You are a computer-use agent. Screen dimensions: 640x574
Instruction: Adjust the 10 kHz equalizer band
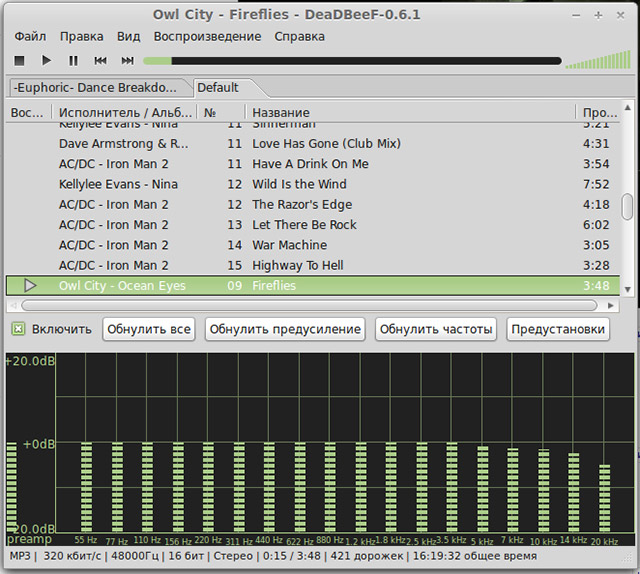point(544,490)
